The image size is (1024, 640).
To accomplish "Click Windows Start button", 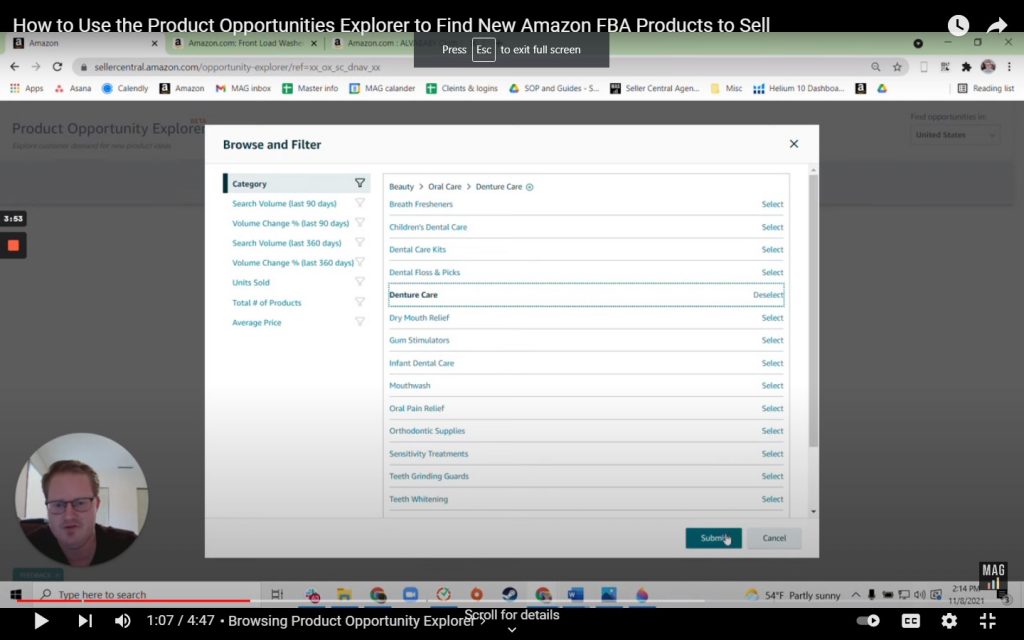I will [x=16, y=594].
